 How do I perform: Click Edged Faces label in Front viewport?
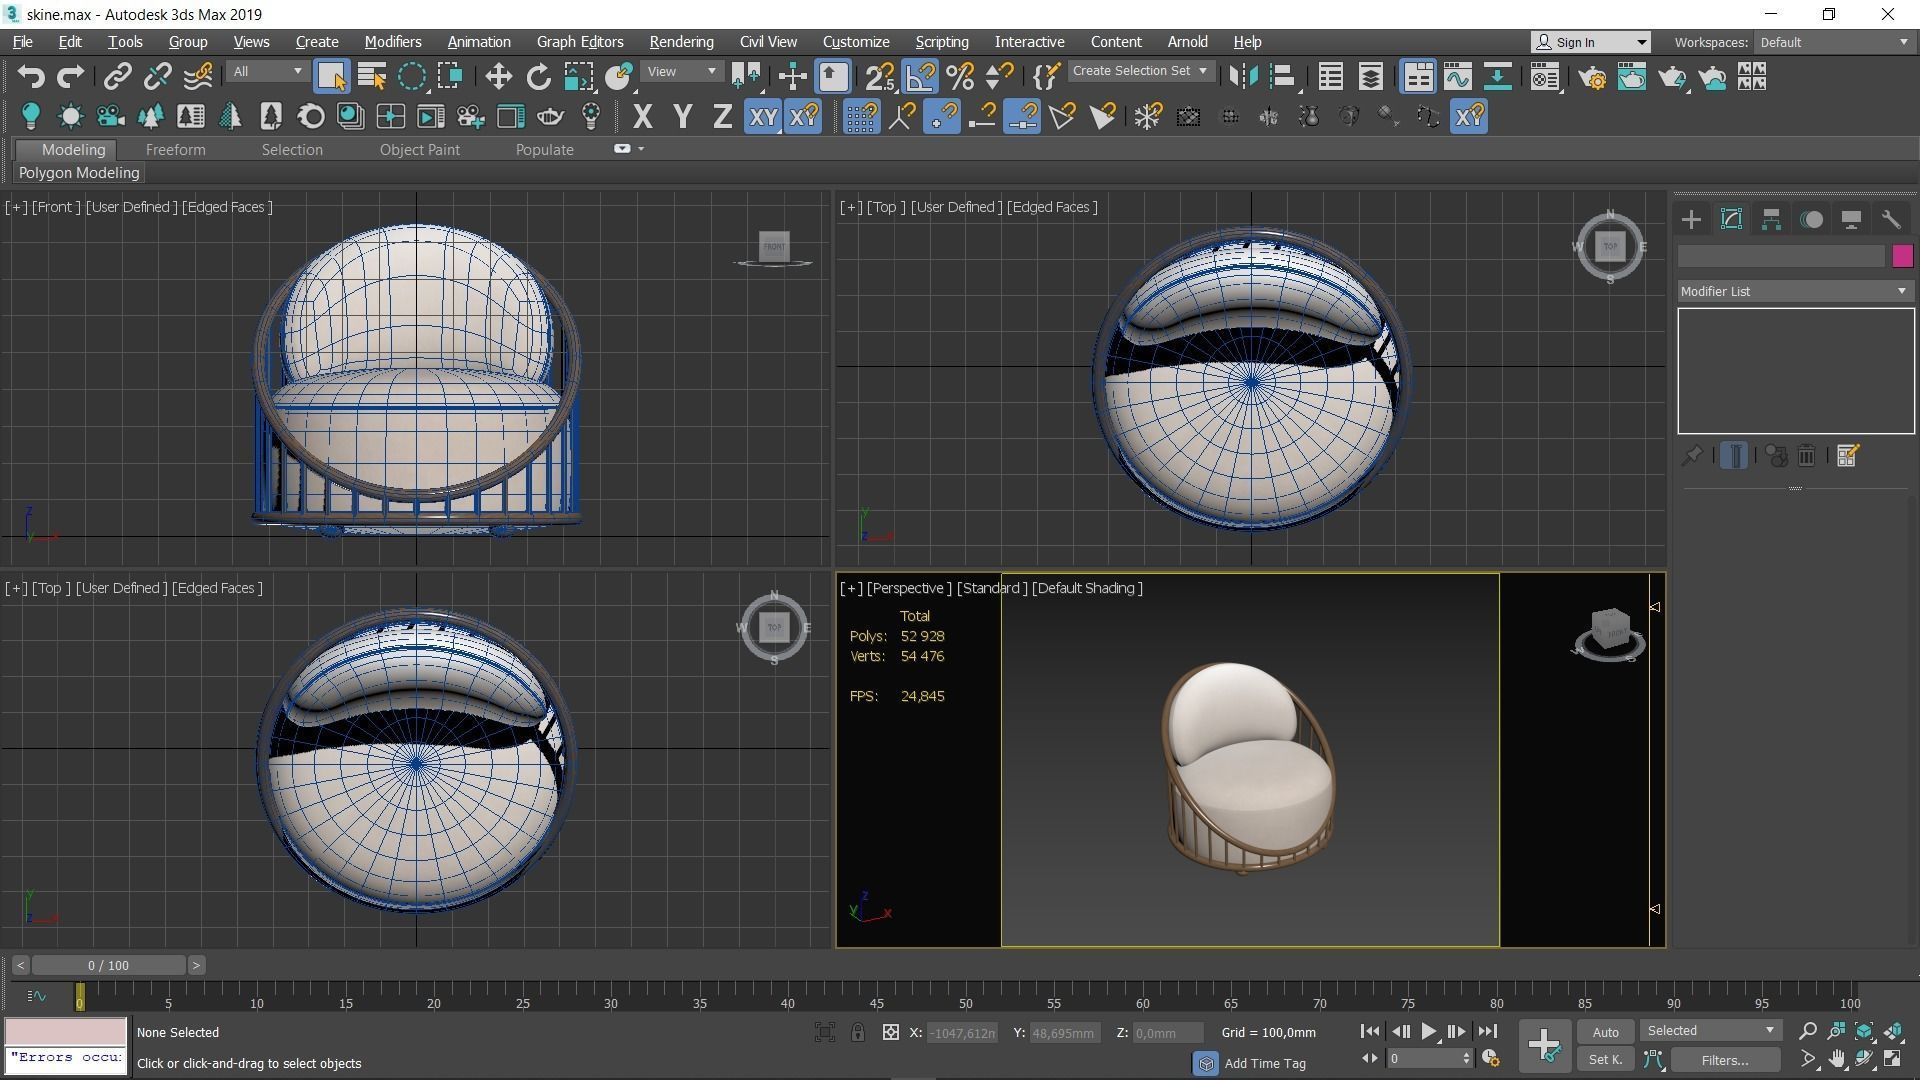point(227,207)
